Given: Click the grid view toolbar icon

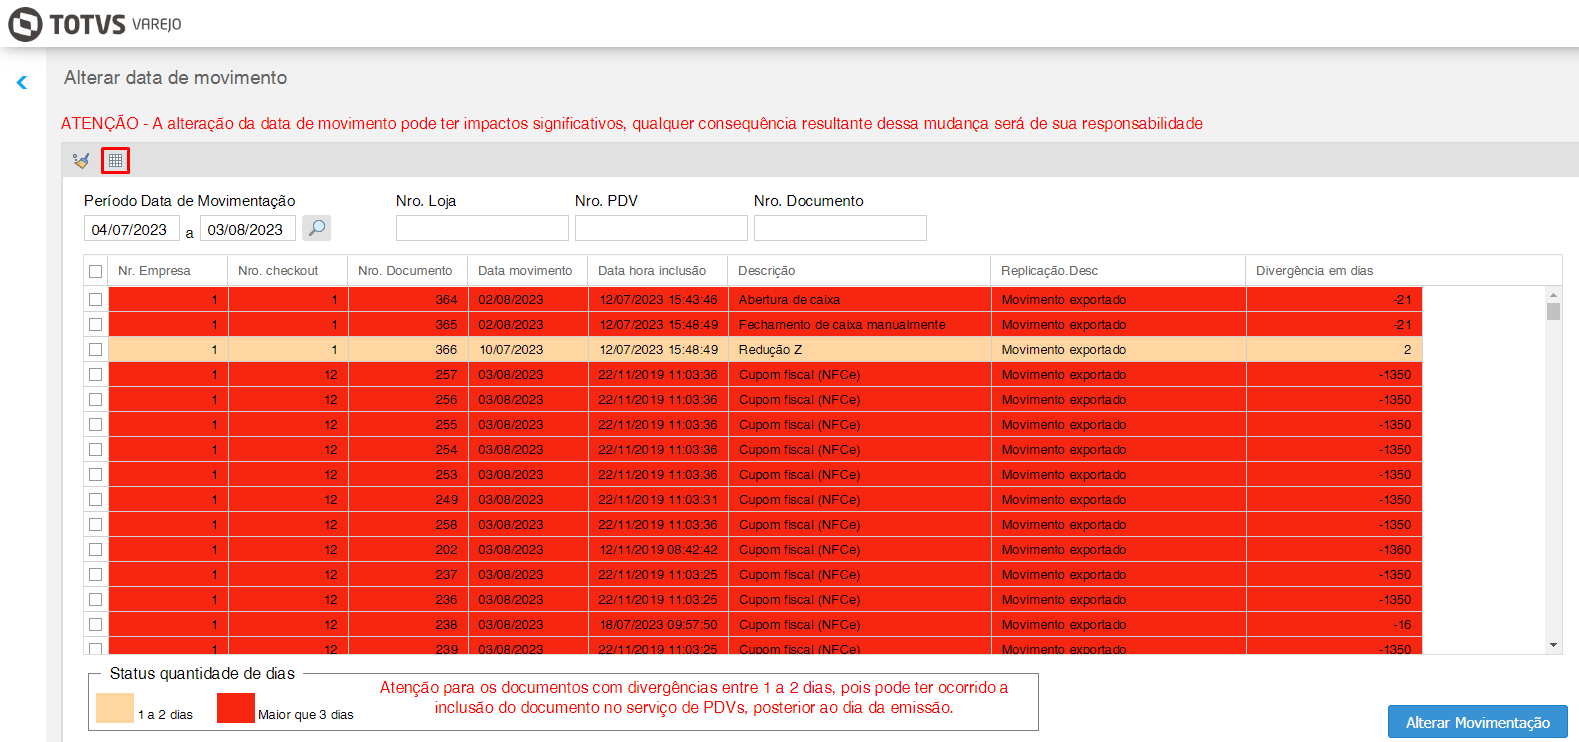Looking at the screenshot, I should pos(116,160).
